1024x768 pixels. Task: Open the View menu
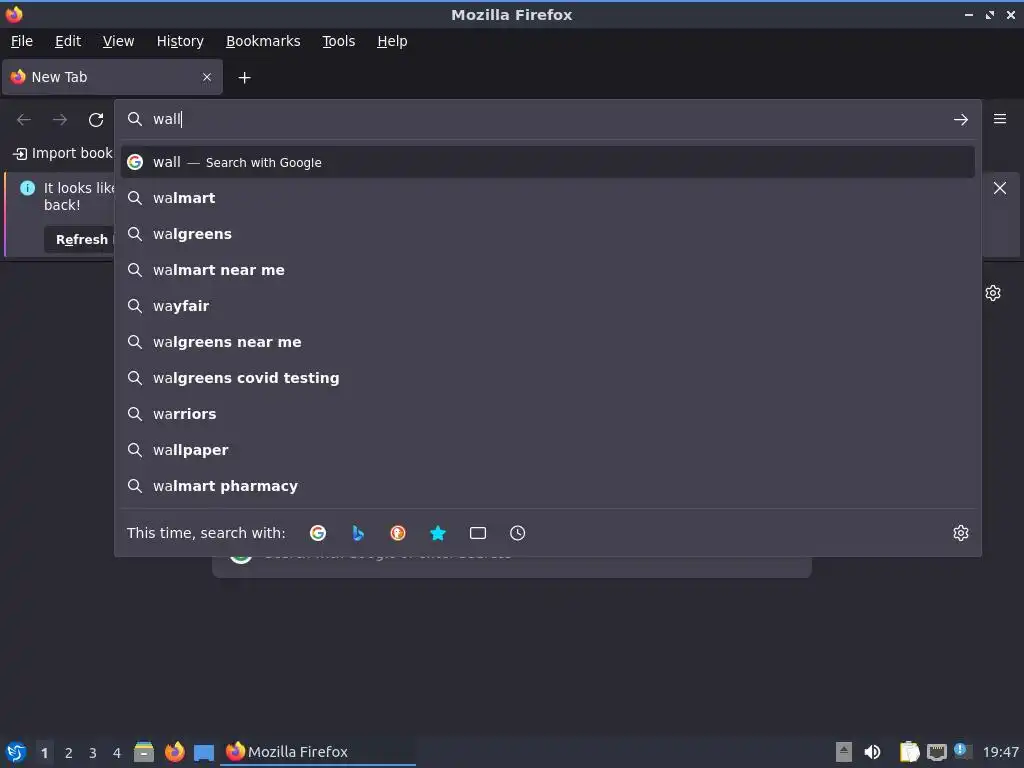(x=118, y=41)
